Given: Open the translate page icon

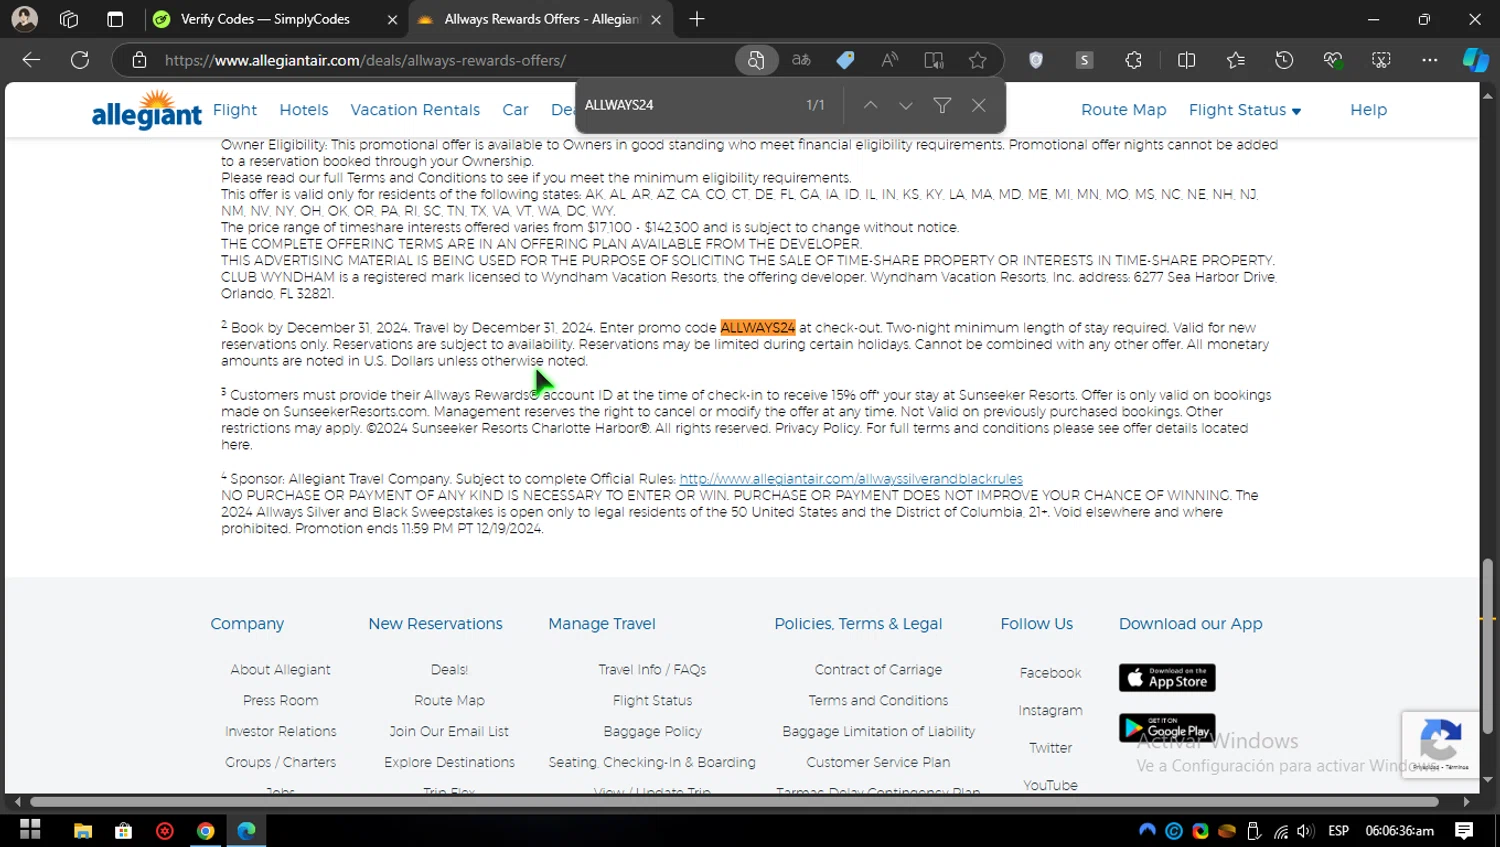Looking at the screenshot, I should pyautogui.click(x=801, y=60).
